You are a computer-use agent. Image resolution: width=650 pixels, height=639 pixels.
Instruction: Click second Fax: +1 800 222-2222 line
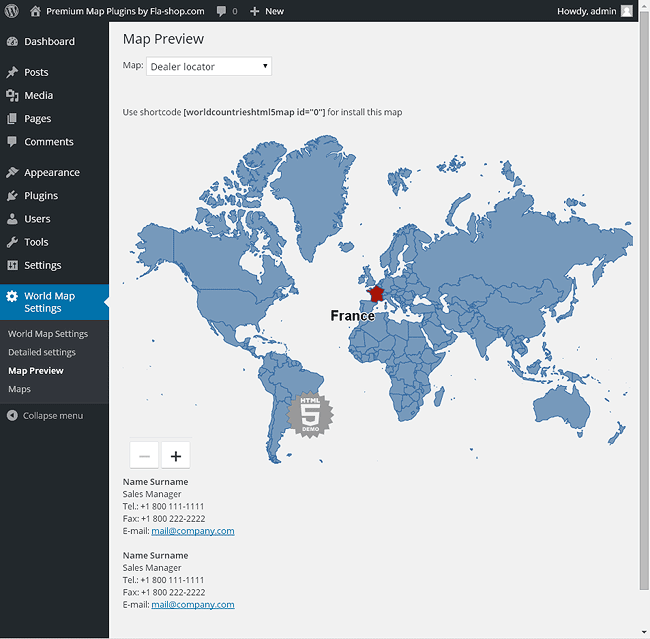pos(164,592)
